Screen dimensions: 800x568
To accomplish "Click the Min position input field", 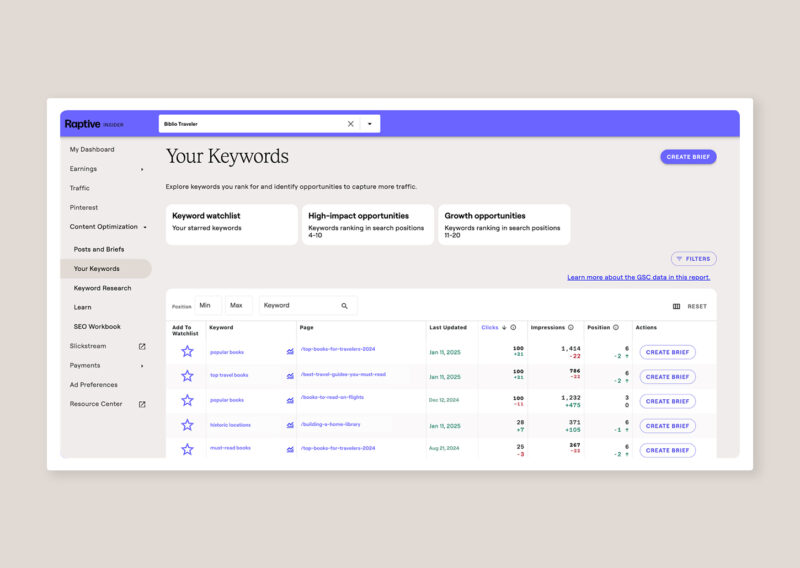I will tap(207, 306).
